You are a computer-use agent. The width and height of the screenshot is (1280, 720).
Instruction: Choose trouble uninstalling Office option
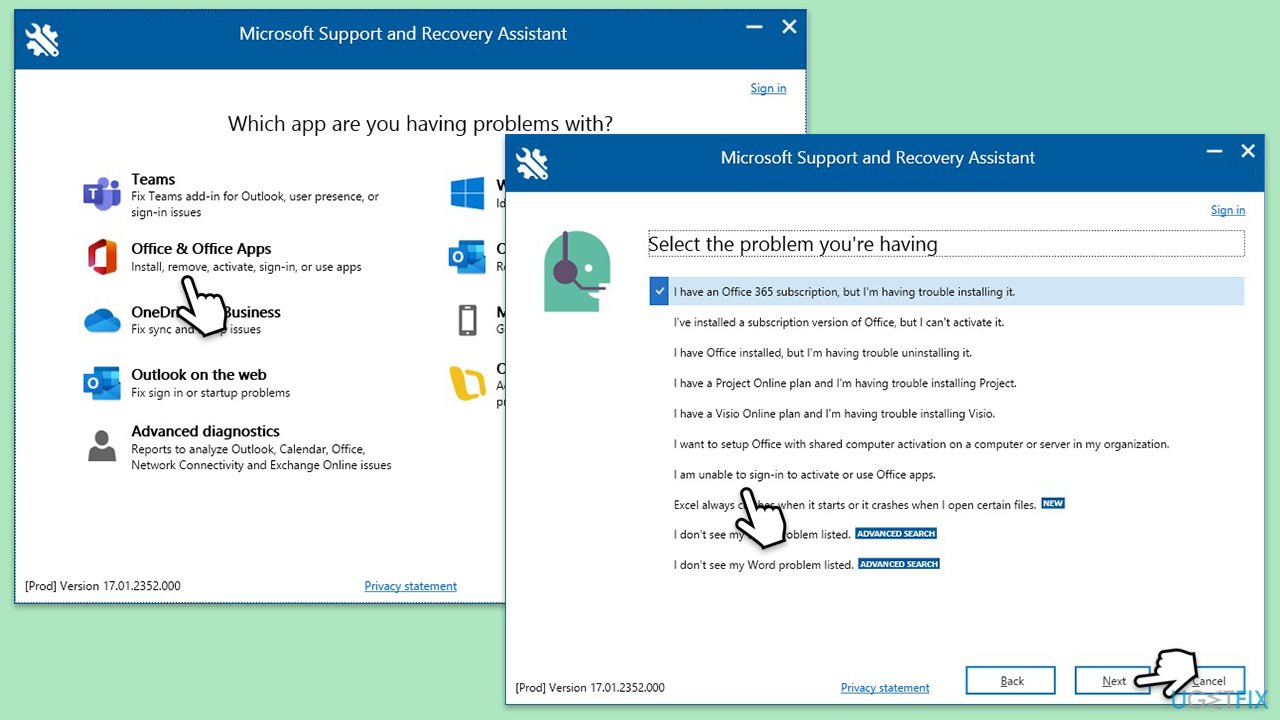pos(822,353)
